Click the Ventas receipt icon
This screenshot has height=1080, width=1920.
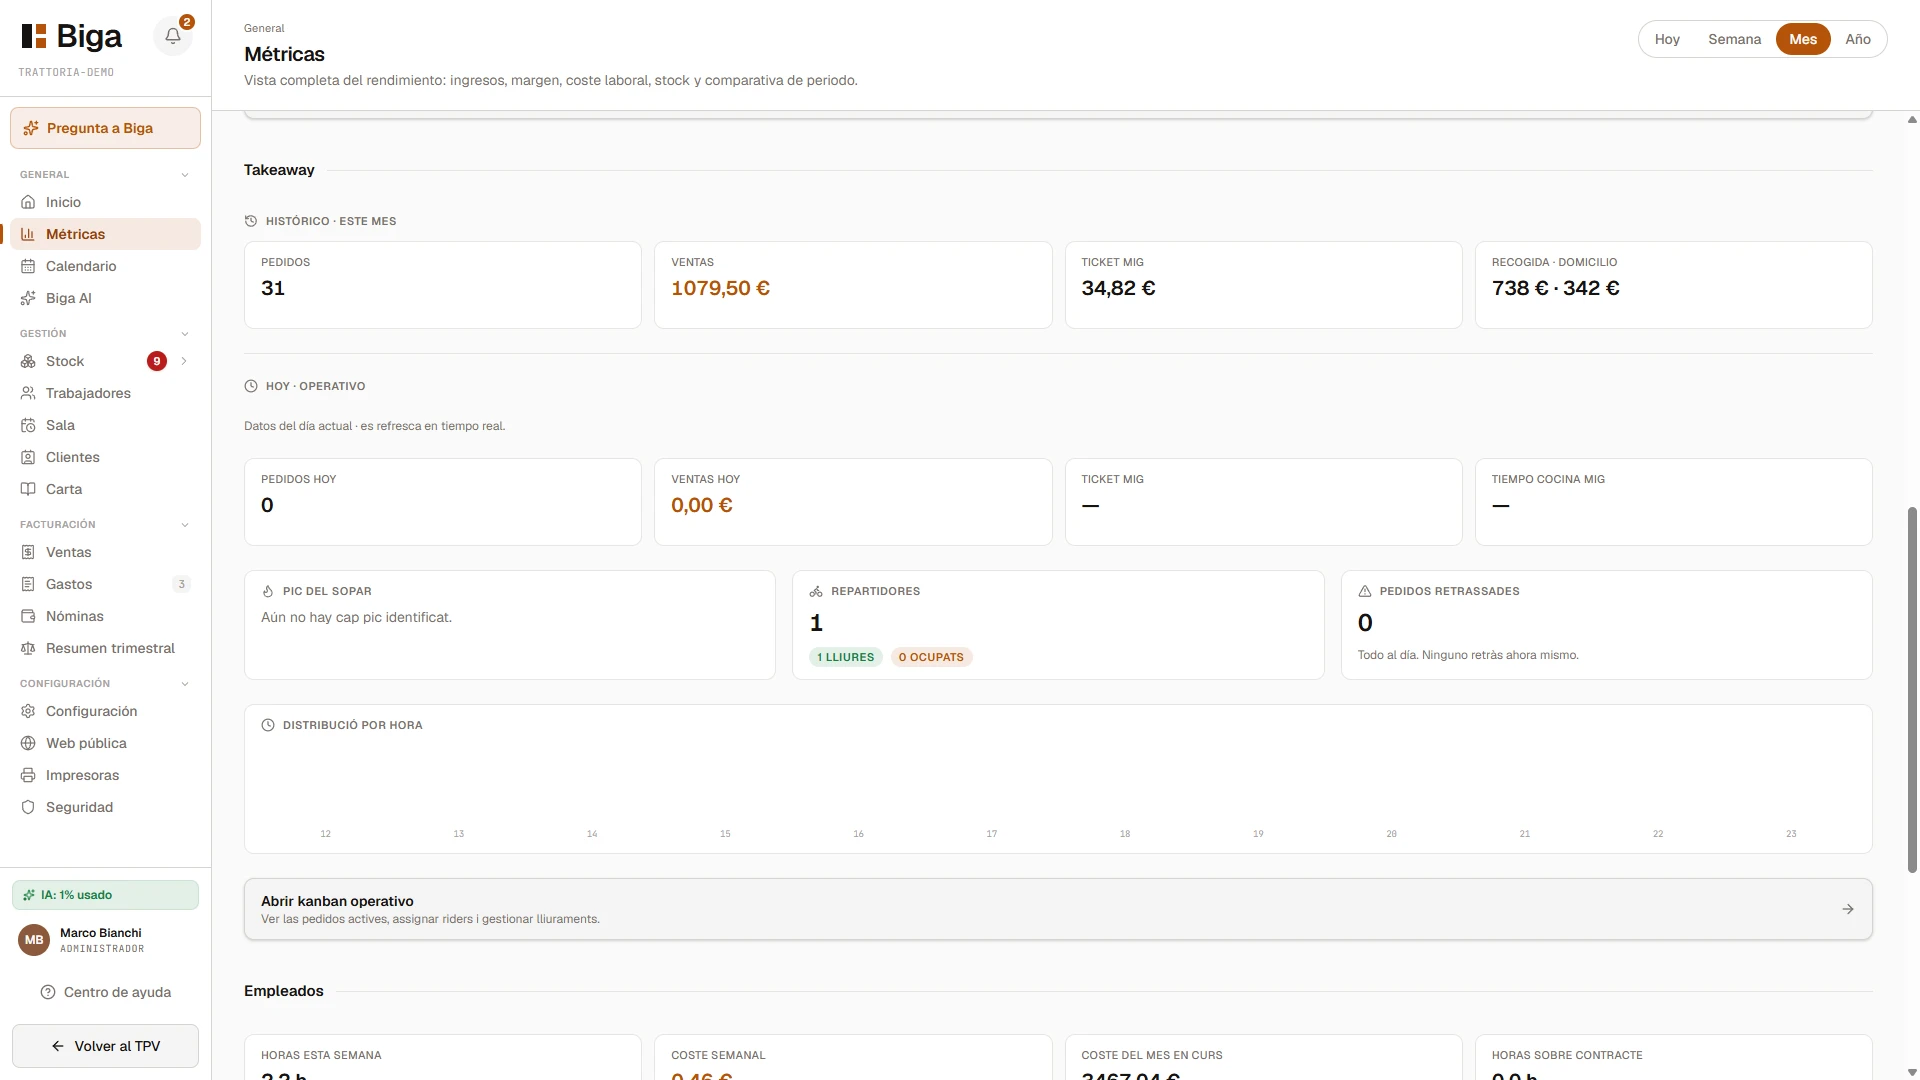point(28,552)
